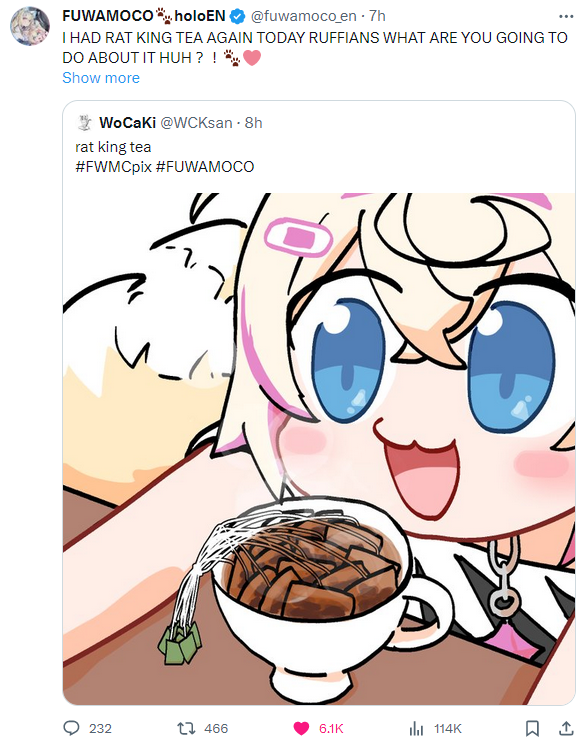The image size is (587, 747).
Task: Expand tweet with Show more
Action: (x=101, y=78)
